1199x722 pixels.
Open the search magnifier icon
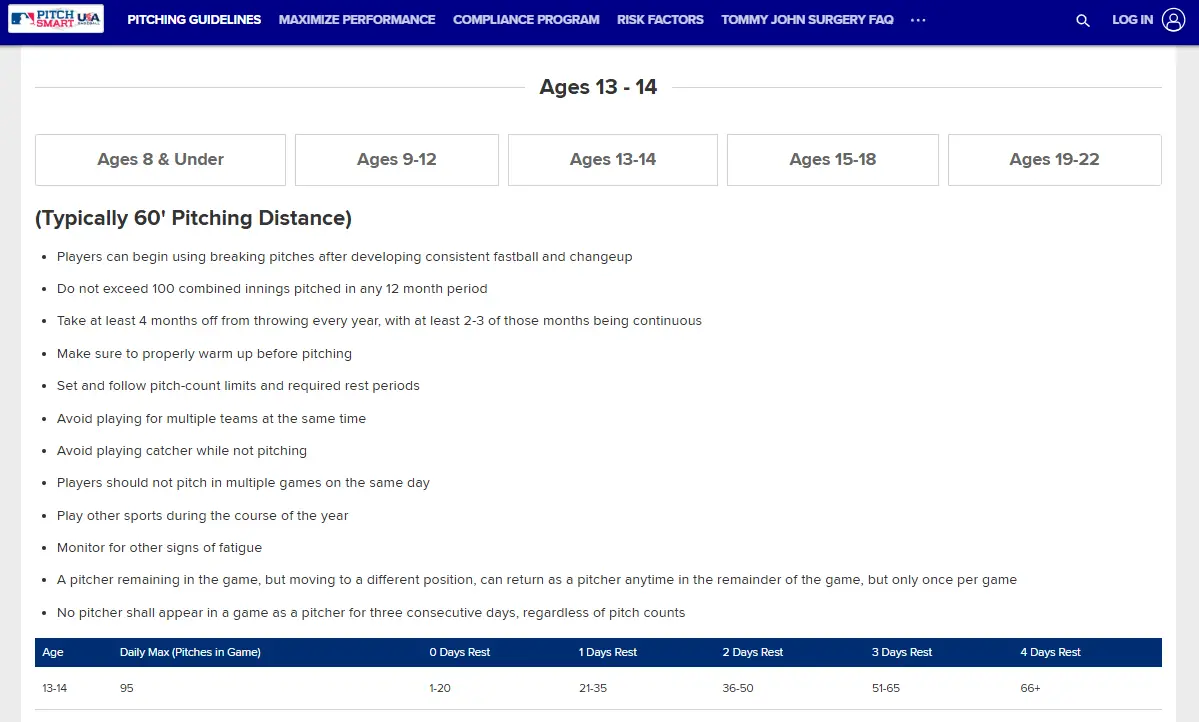(1083, 20)
